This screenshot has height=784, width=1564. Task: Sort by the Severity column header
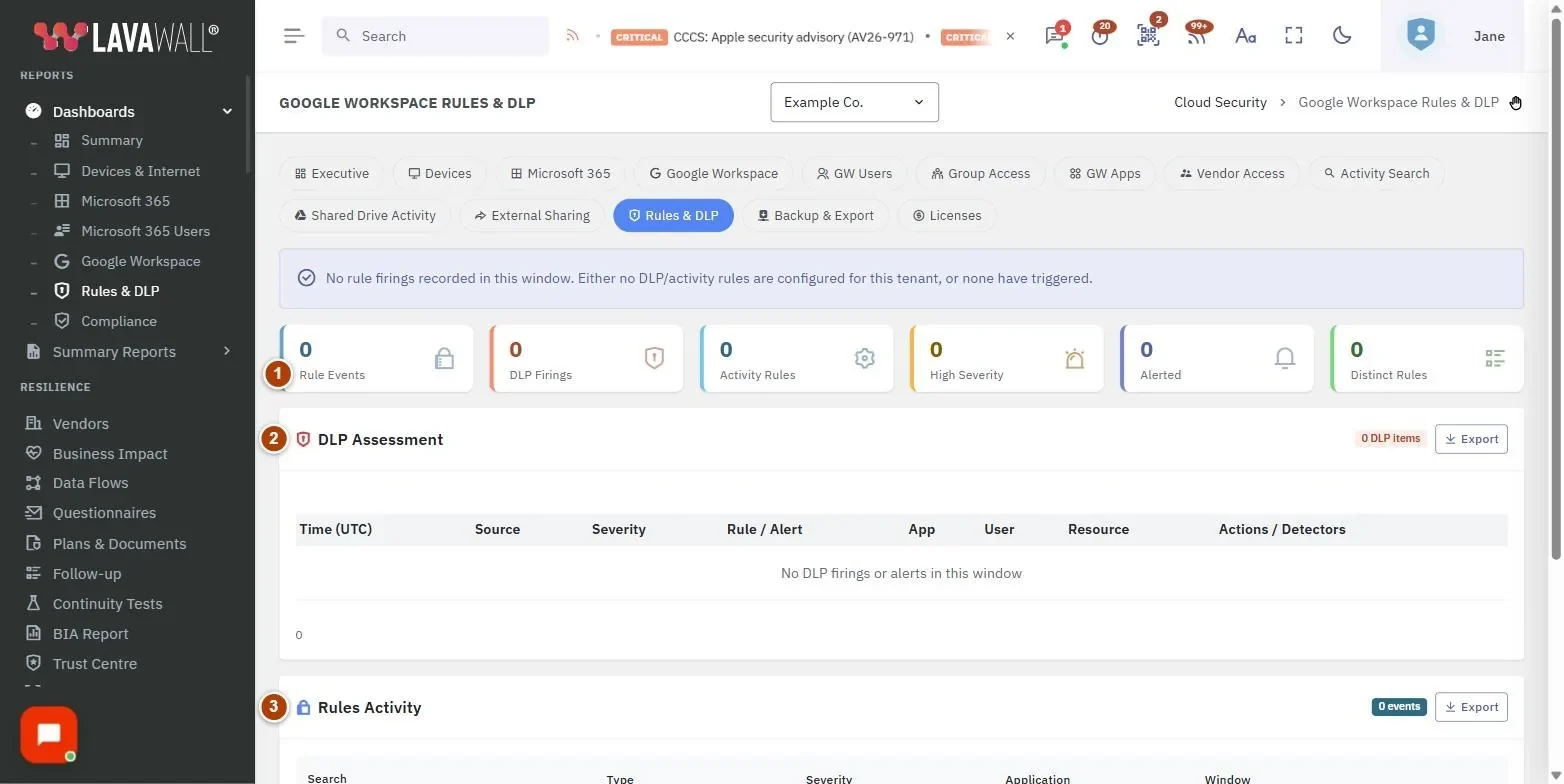pos(619,529)
